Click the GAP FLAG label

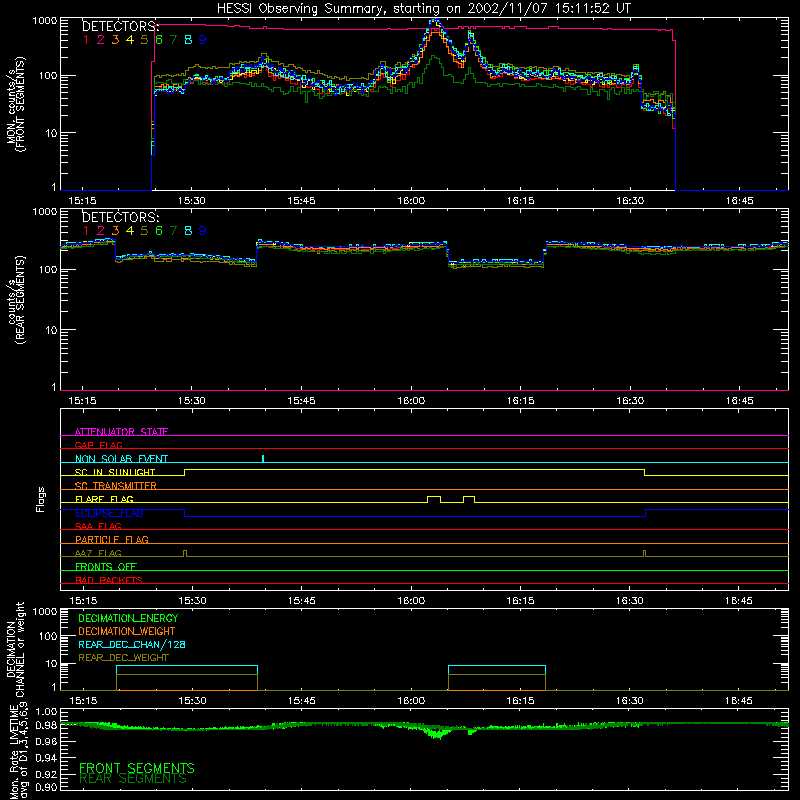pyautogui.click(x=98, y=445)
